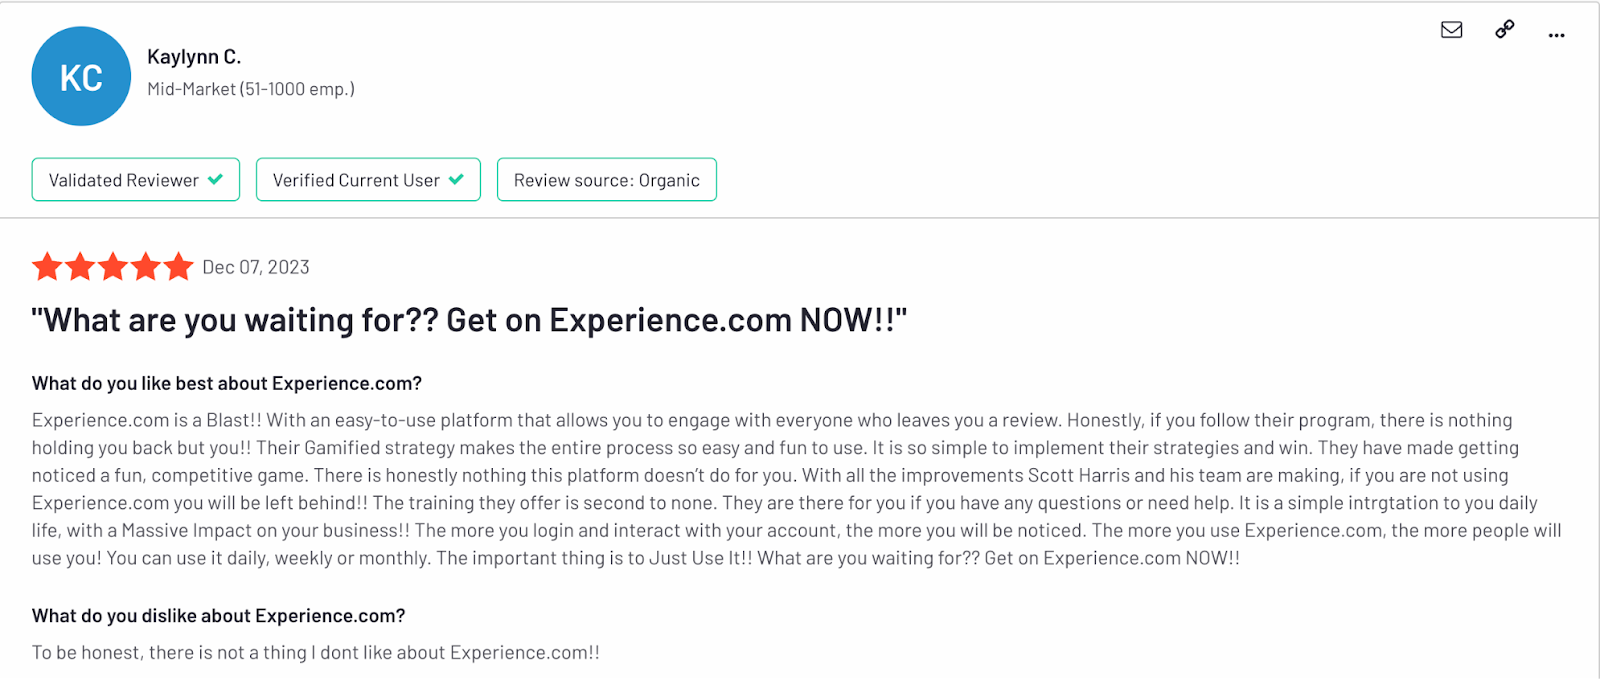Click 'What do you dislike' question heading

point(219,616)
